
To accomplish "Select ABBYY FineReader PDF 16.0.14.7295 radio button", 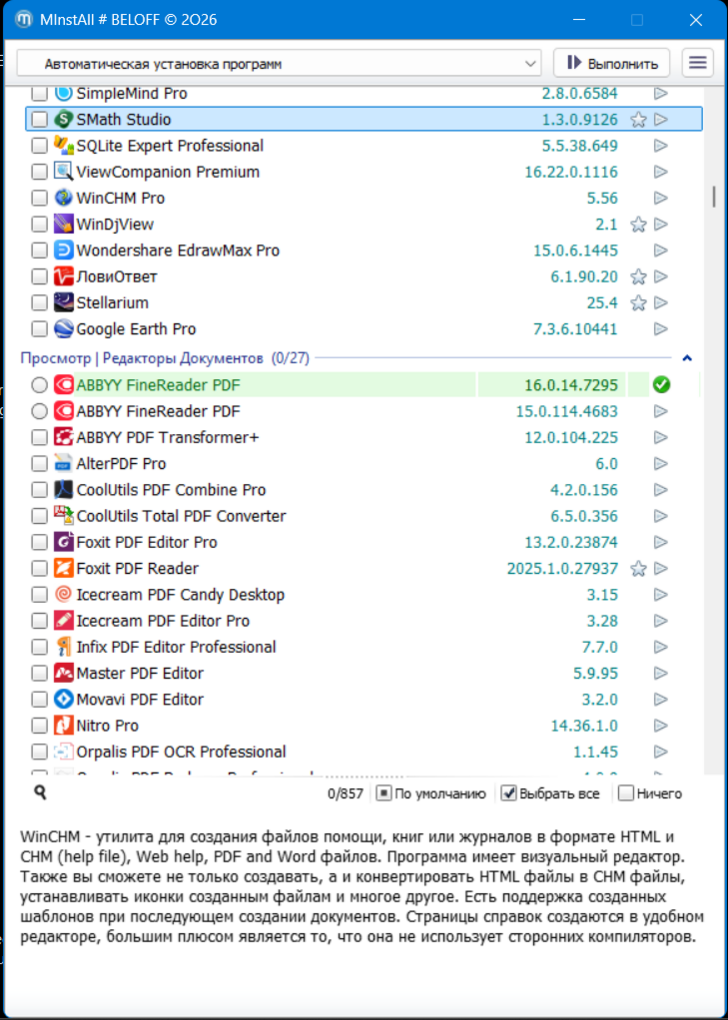I will coord(40,385).
